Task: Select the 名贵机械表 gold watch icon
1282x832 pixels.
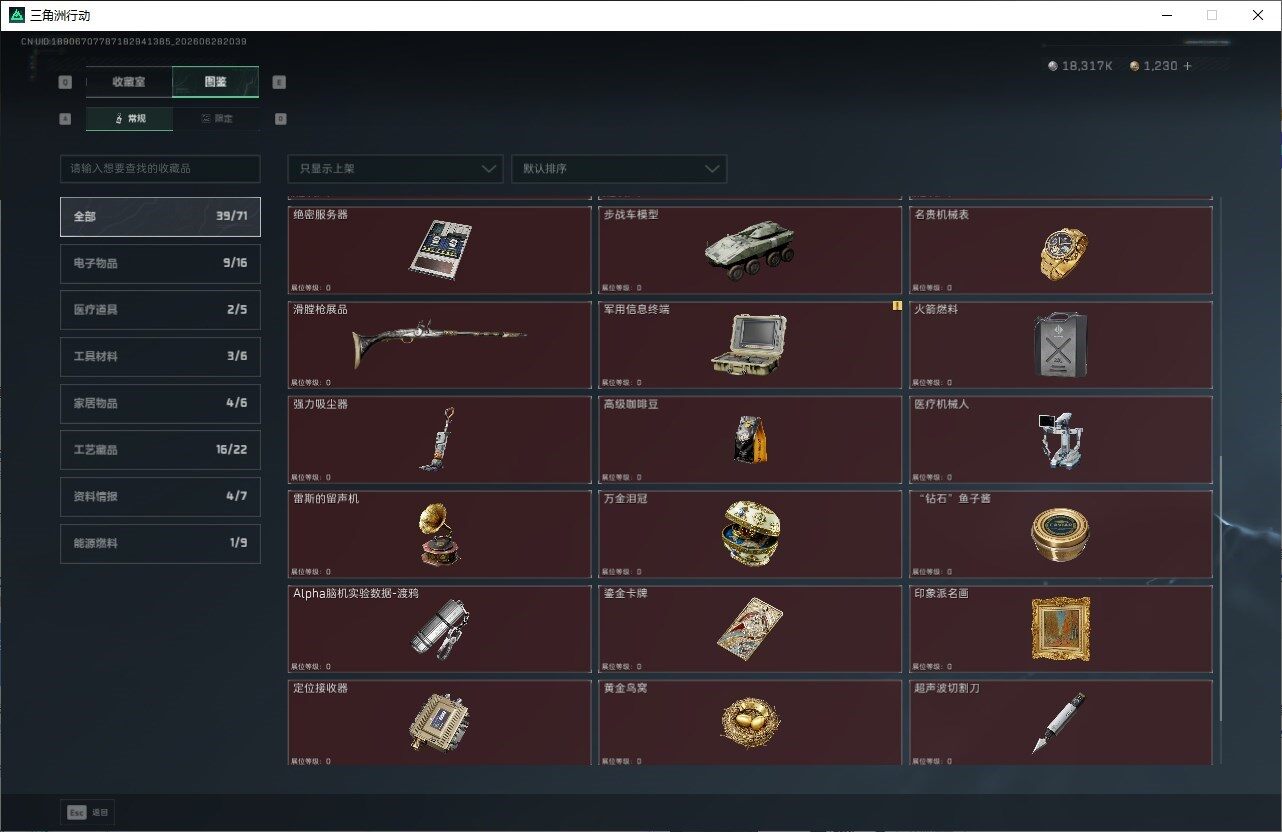Action: (x=1062, y=252)
